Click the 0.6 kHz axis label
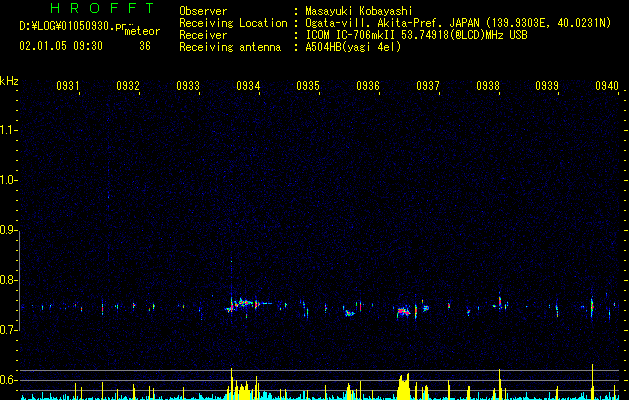Screen dimensions: 629x400 point(8,380)
